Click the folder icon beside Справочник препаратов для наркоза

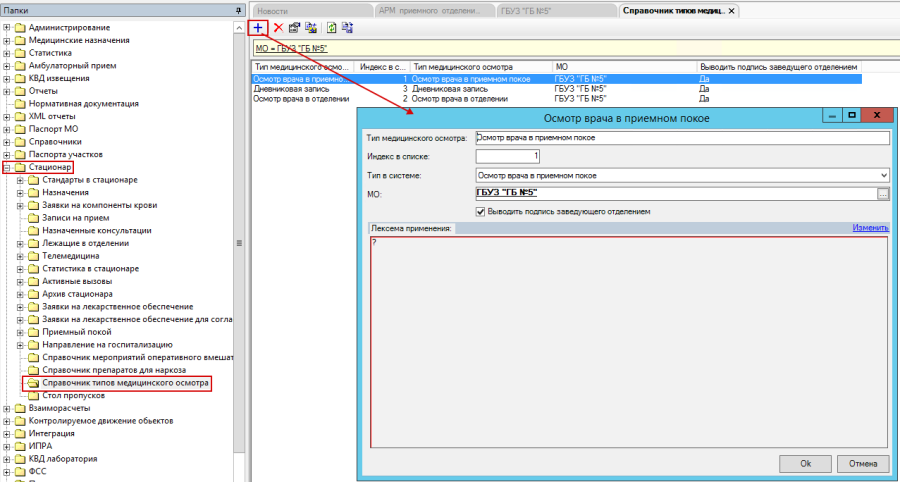pyautogui.click(x=34, y=370)
